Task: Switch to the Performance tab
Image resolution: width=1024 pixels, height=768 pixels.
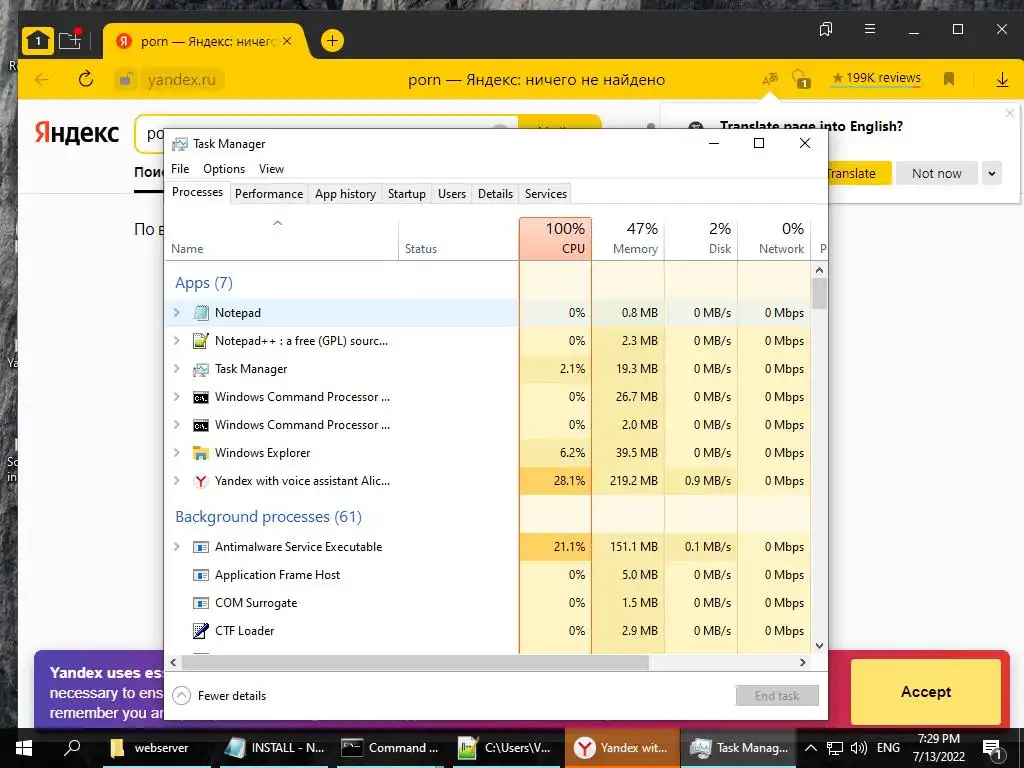Action: tap(269, 193)
